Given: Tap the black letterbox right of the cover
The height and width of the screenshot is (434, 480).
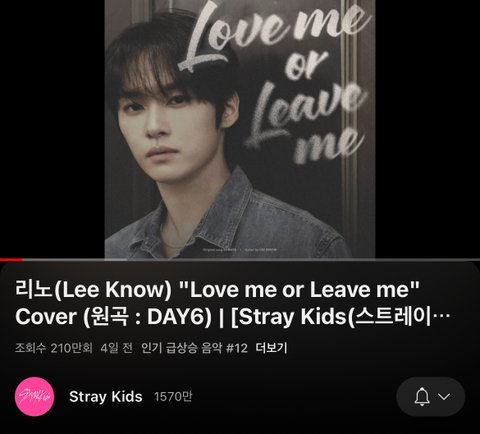Looking at the screenshot, I should click(427, 129).
